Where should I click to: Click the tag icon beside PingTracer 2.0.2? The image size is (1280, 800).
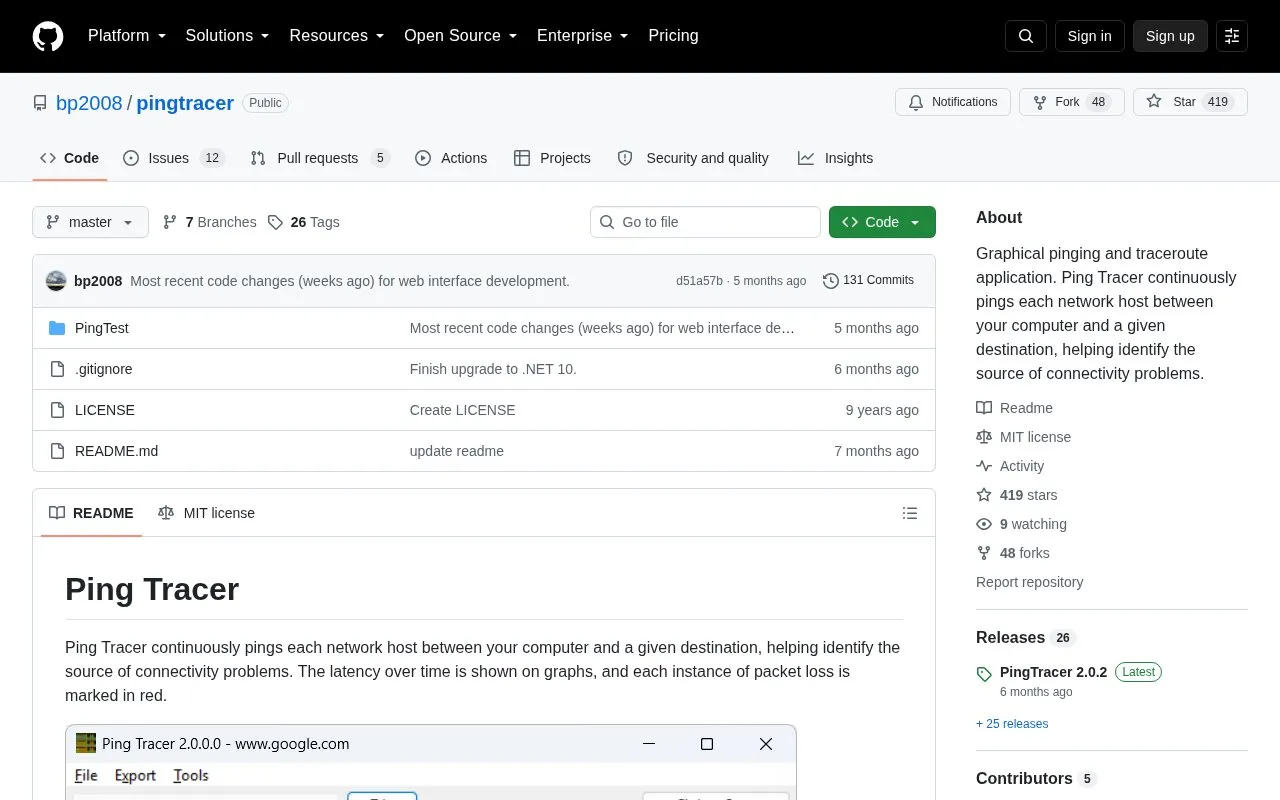(984, 673)
